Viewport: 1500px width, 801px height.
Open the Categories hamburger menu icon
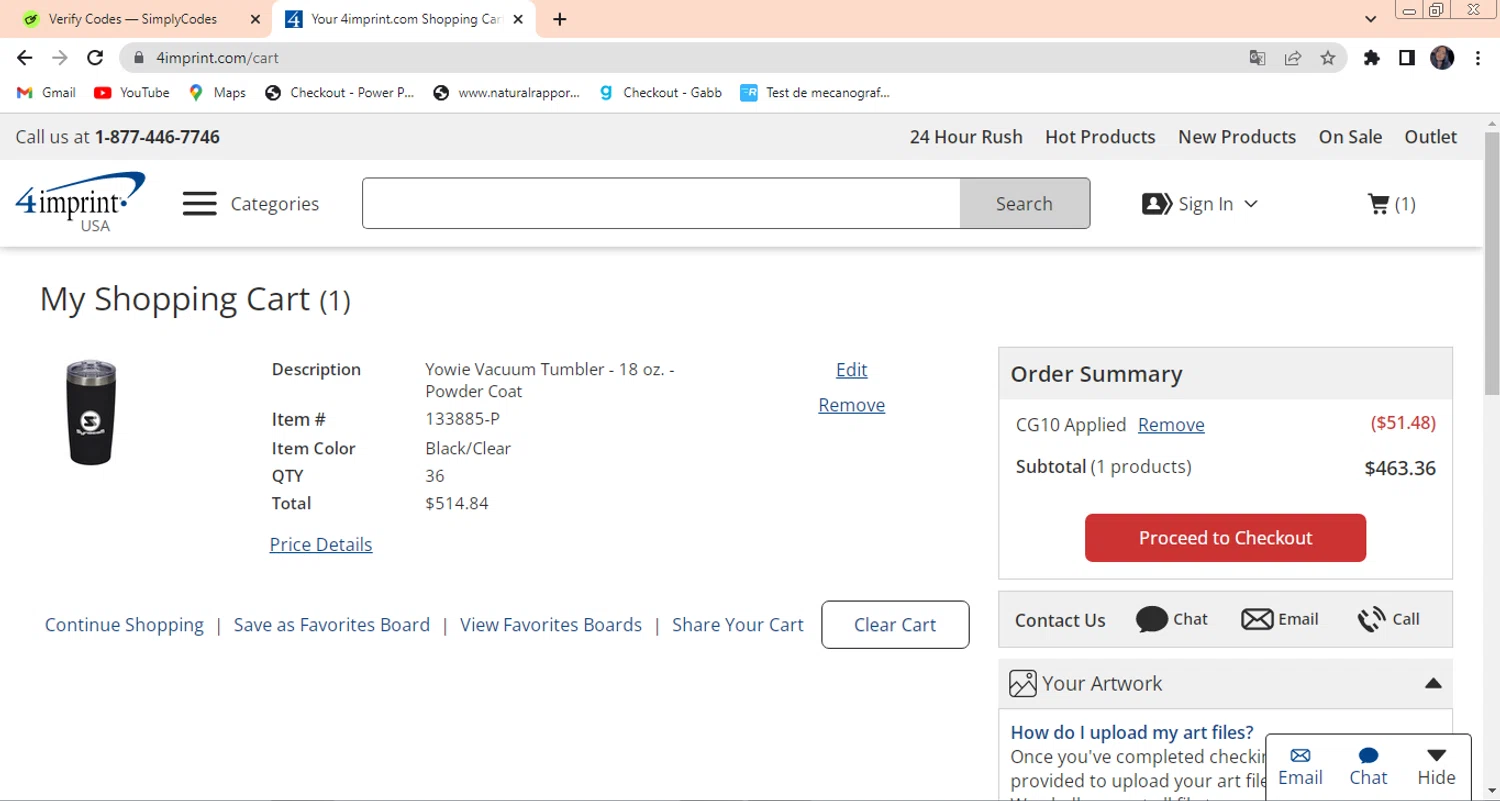pyautogui.click(x=199, y=204)
